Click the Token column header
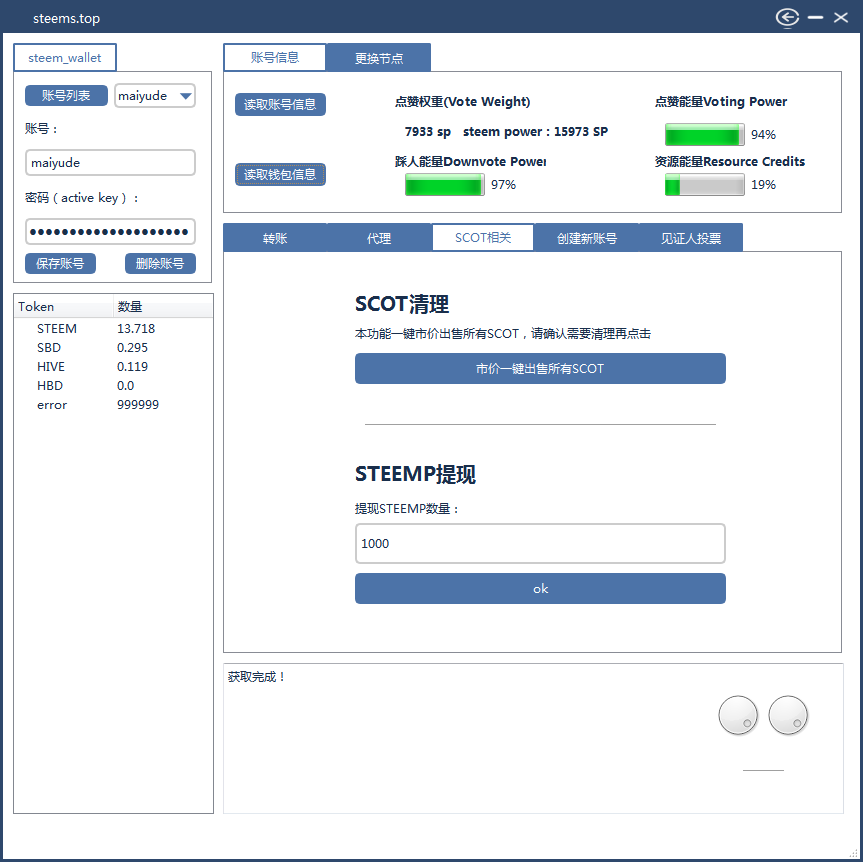The height and width of the screenshot is (862, 863). click(64, 307)
